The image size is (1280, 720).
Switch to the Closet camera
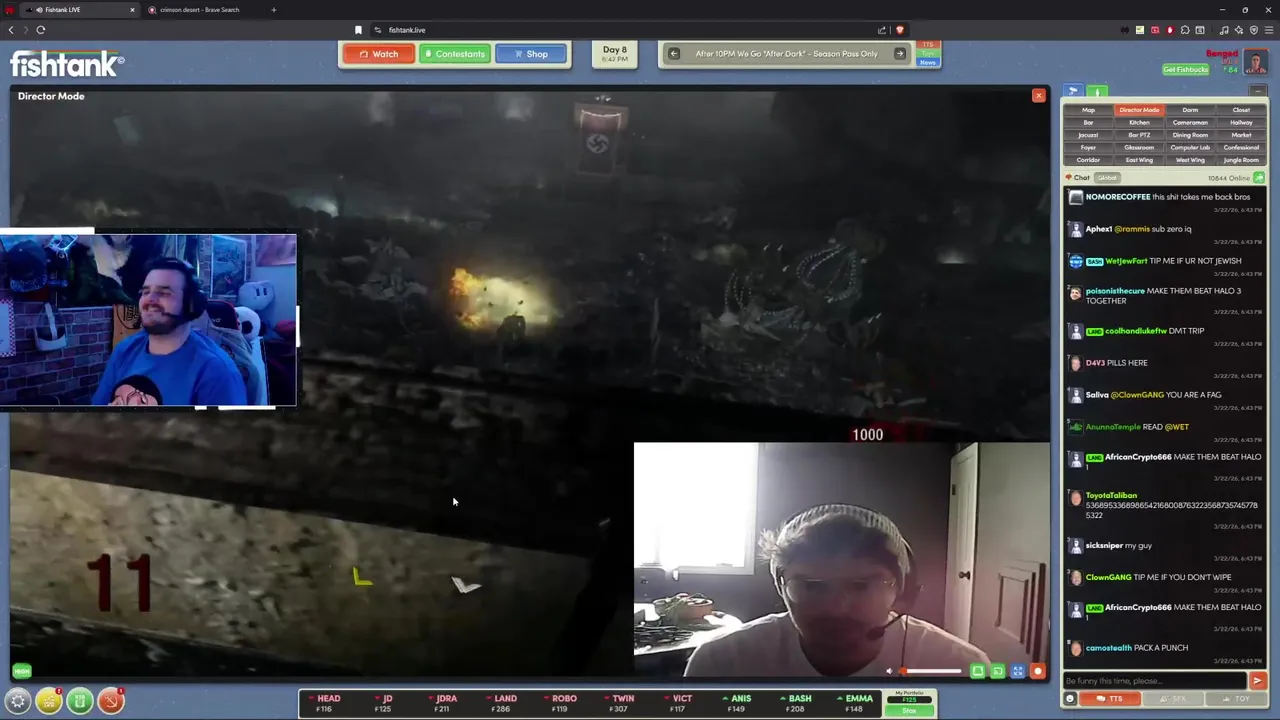tap(1241, 110)
